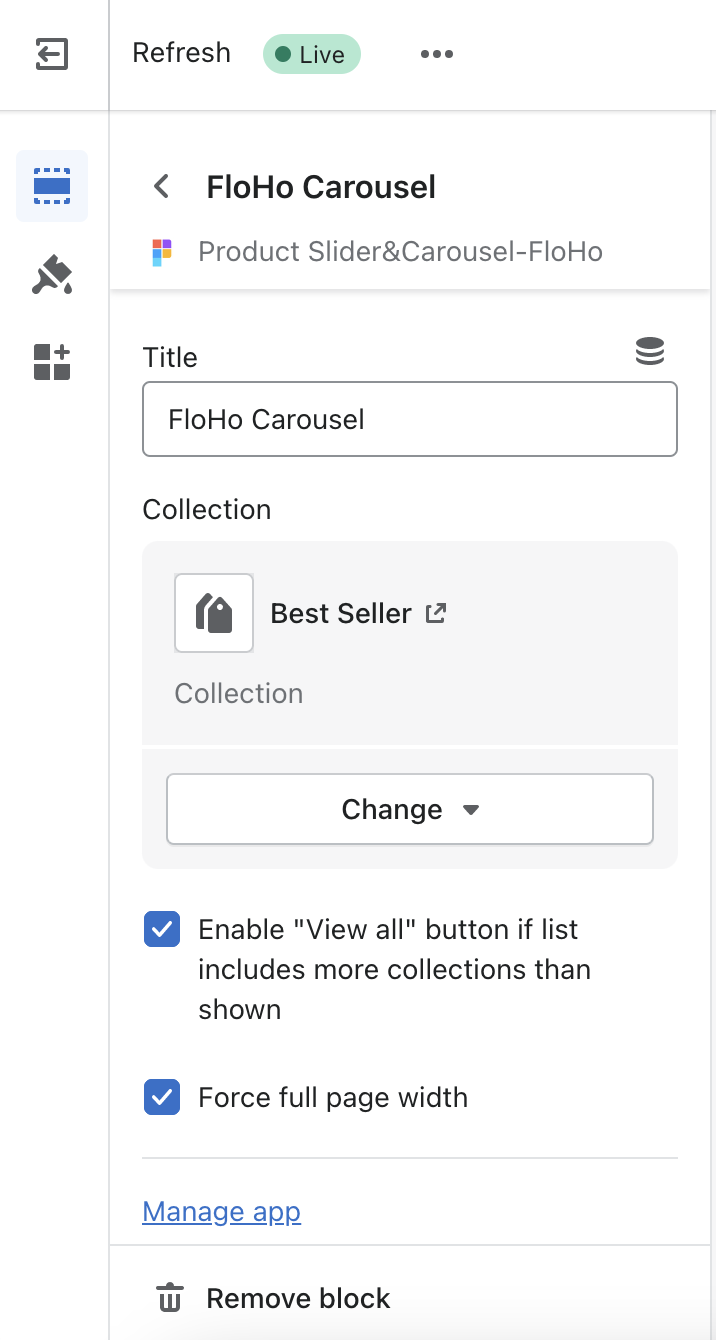Click the exit editor icon
Image resolution: width=716 pixels, height=1340 pixels.
[51, 54]
